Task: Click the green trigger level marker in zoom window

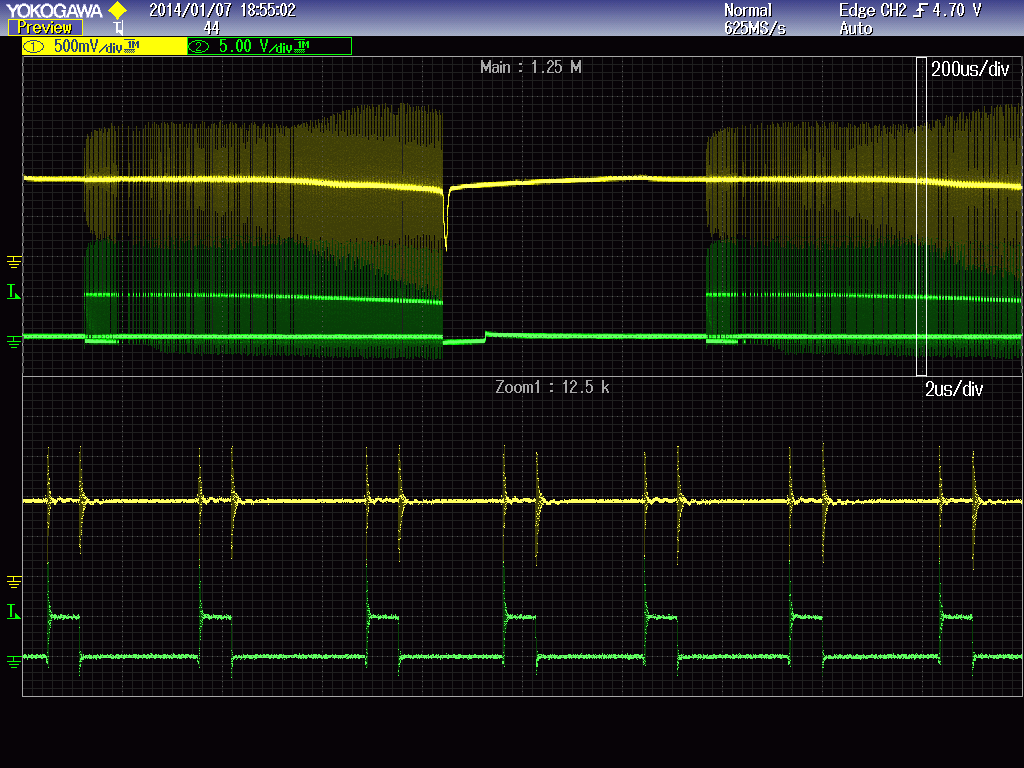Action: (x=13, y=612)
